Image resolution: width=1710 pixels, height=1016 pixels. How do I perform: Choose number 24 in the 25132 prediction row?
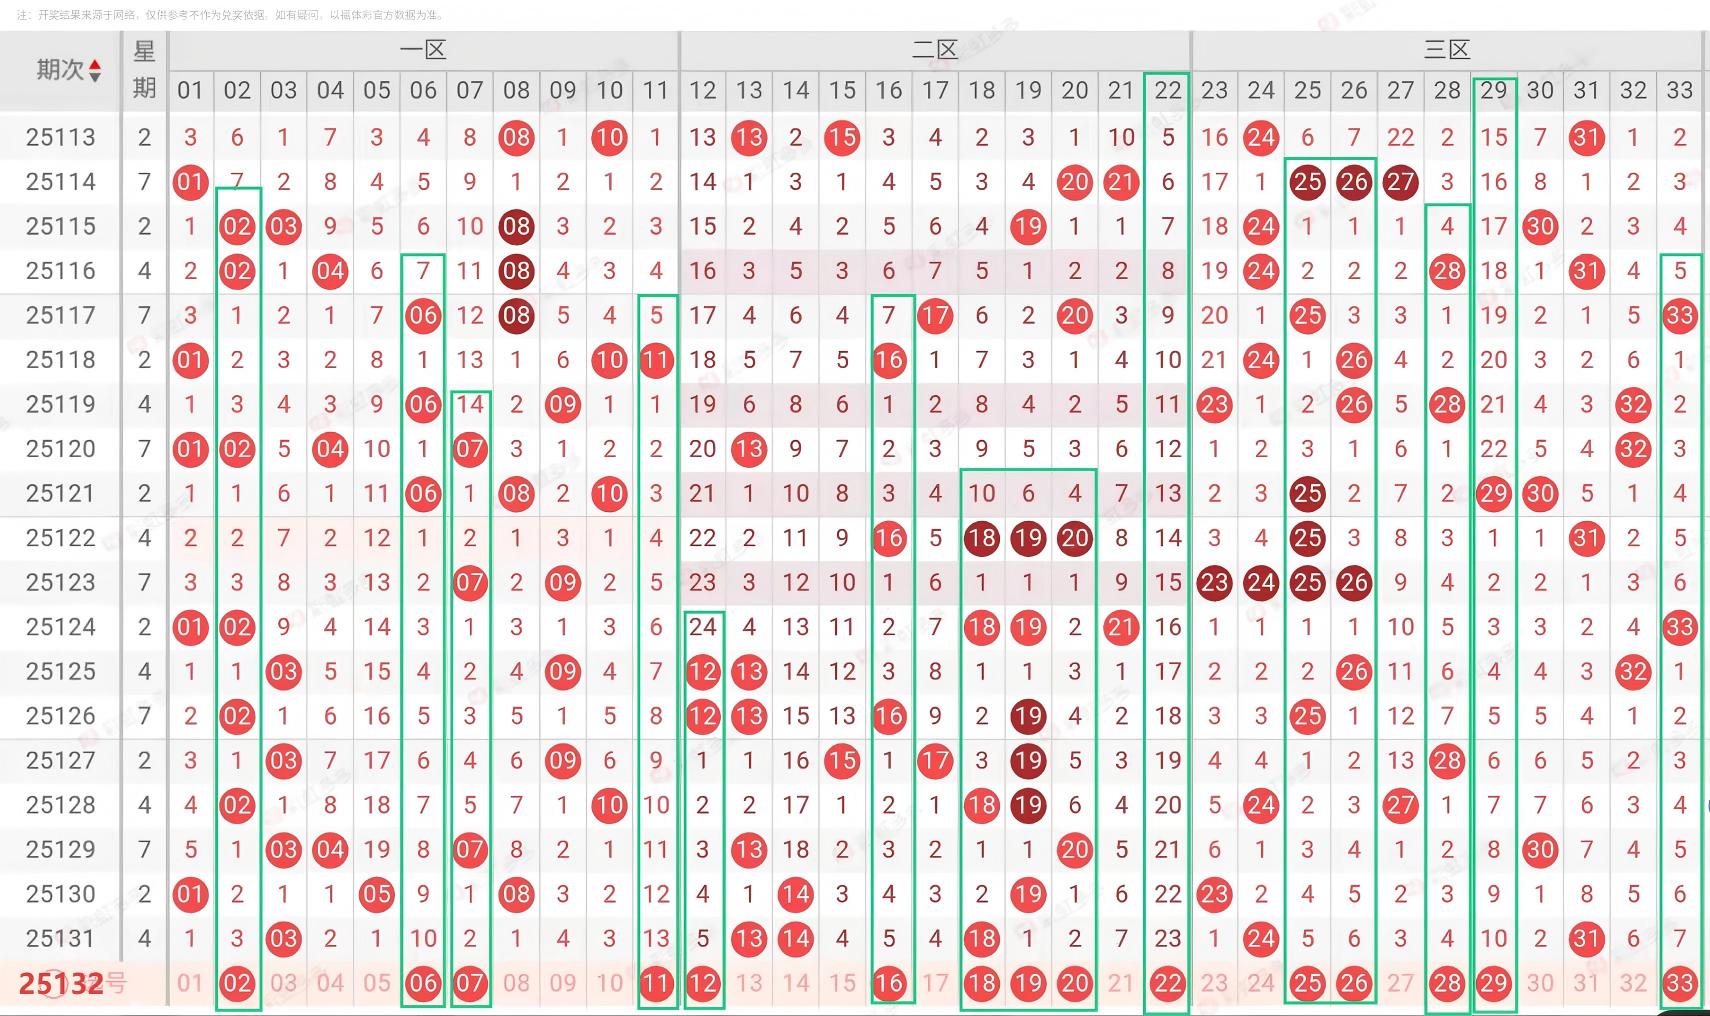coord(1261,983)
